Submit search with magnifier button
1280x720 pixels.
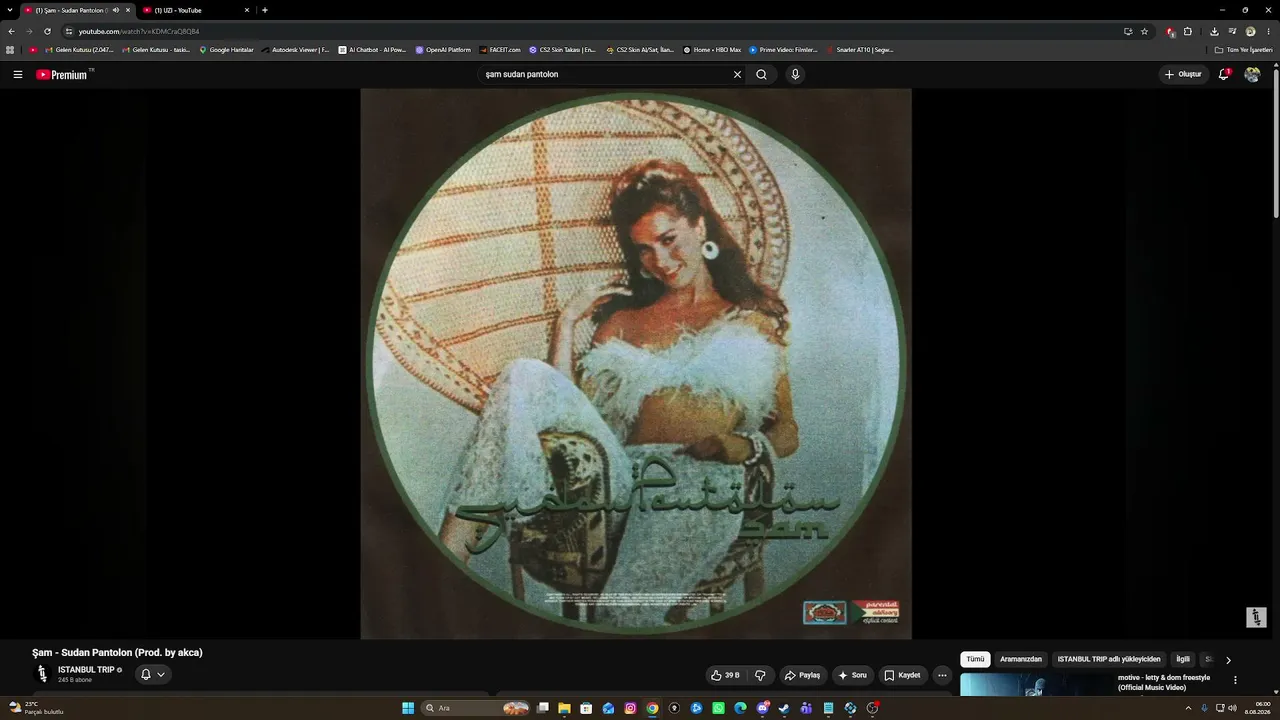point(761,74)
